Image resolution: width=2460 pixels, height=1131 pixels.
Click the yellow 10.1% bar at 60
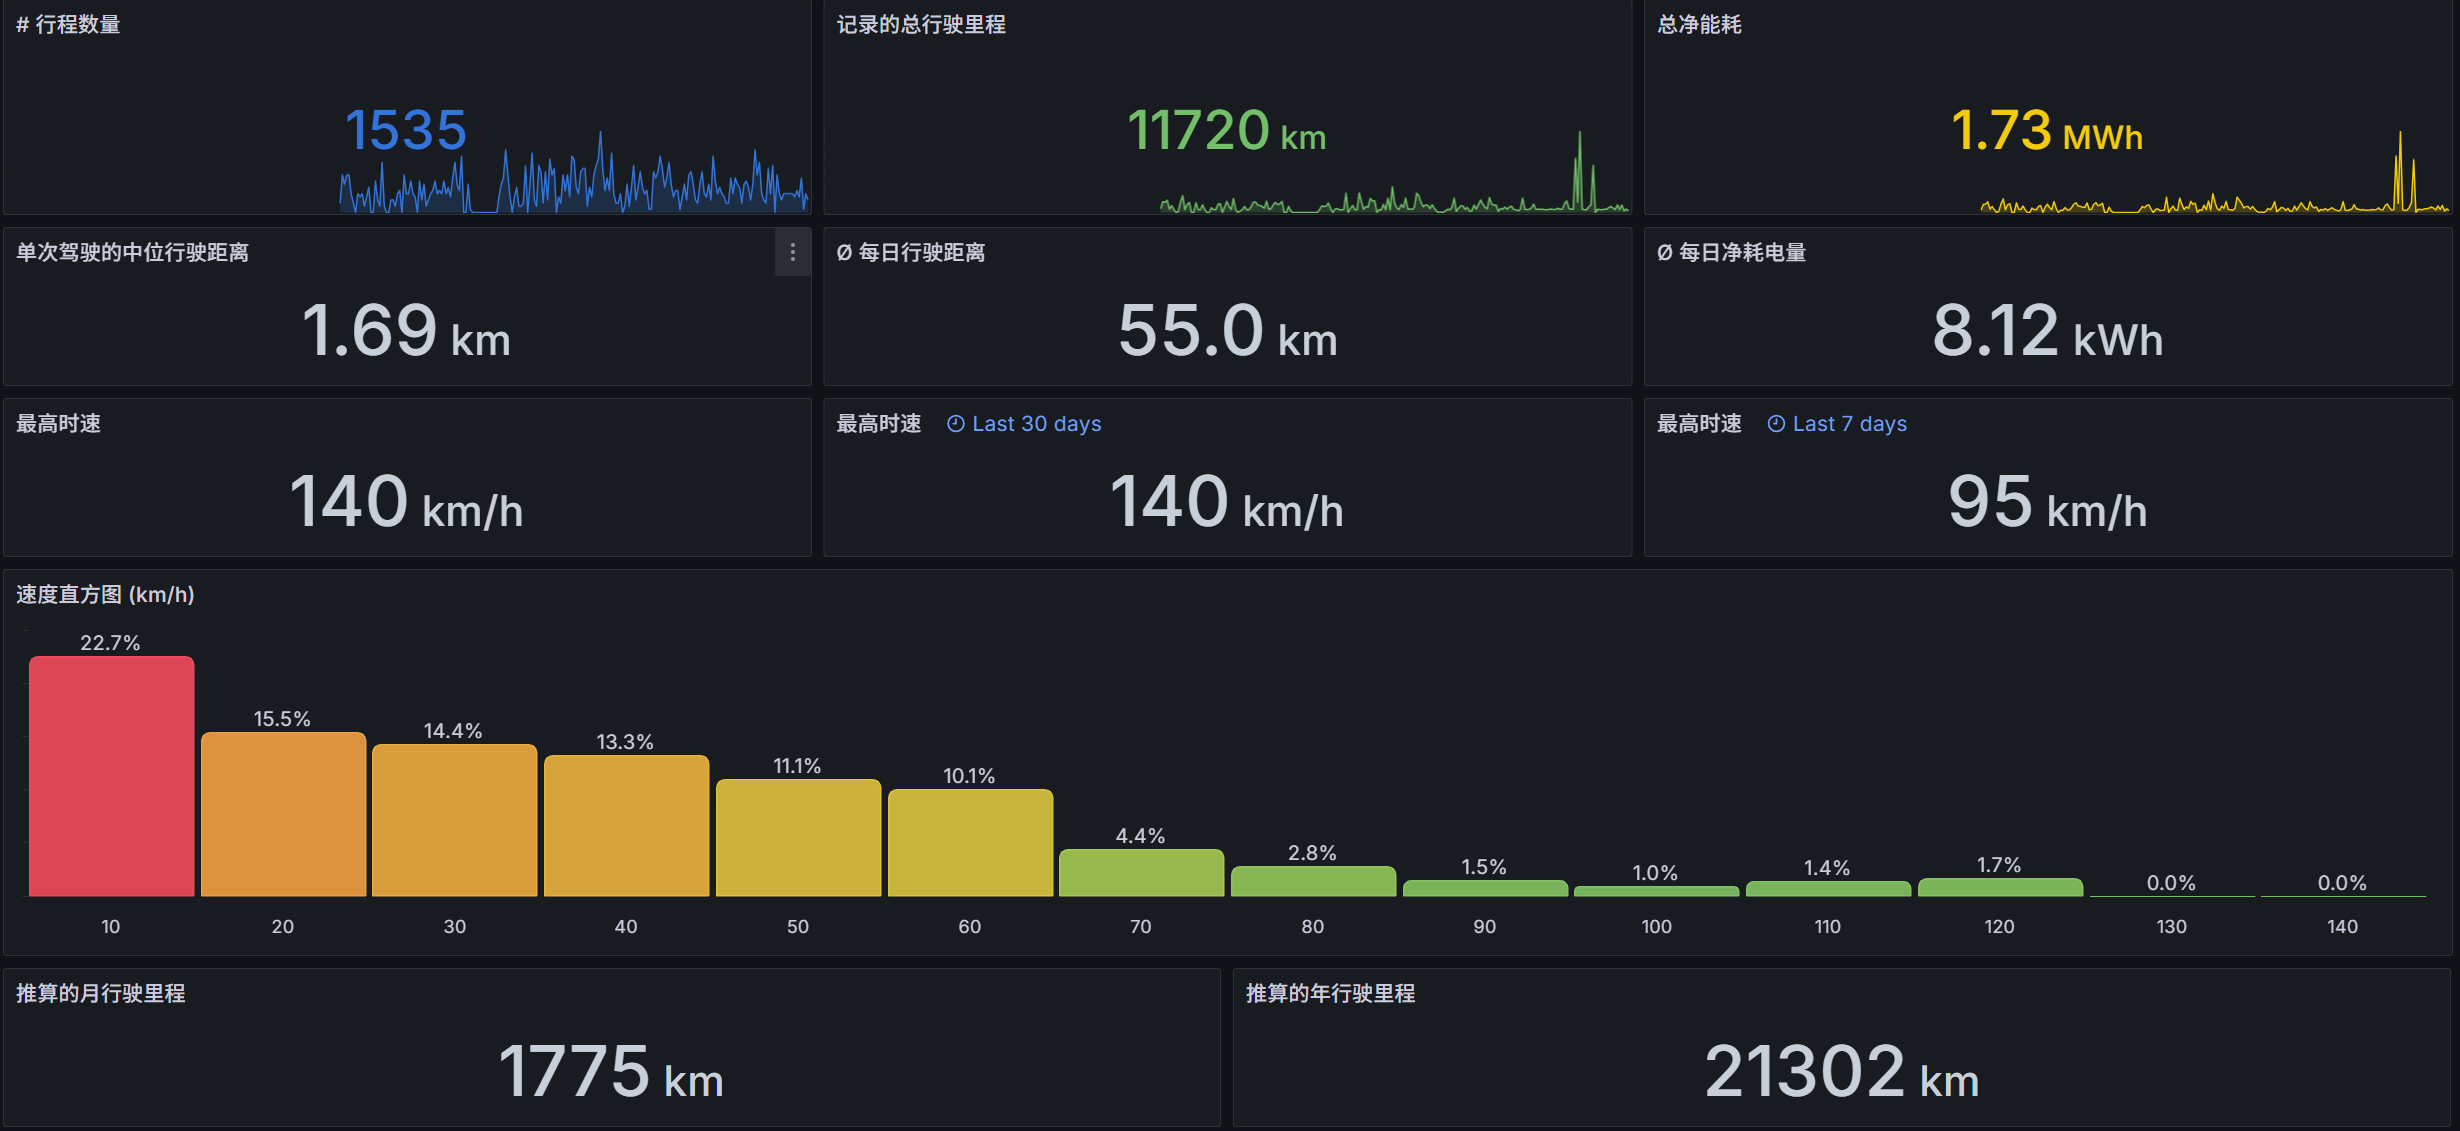pyautogui.click(x=970, y=842)
